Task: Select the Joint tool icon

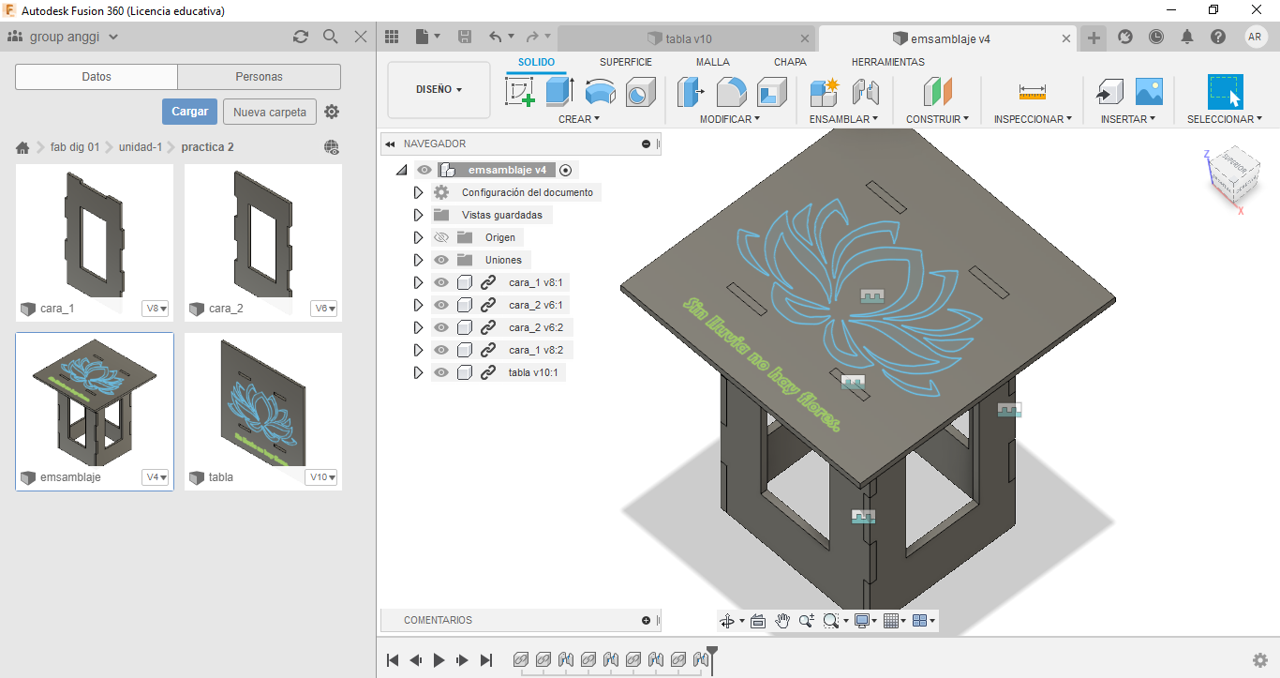Action: click(865, 92)
